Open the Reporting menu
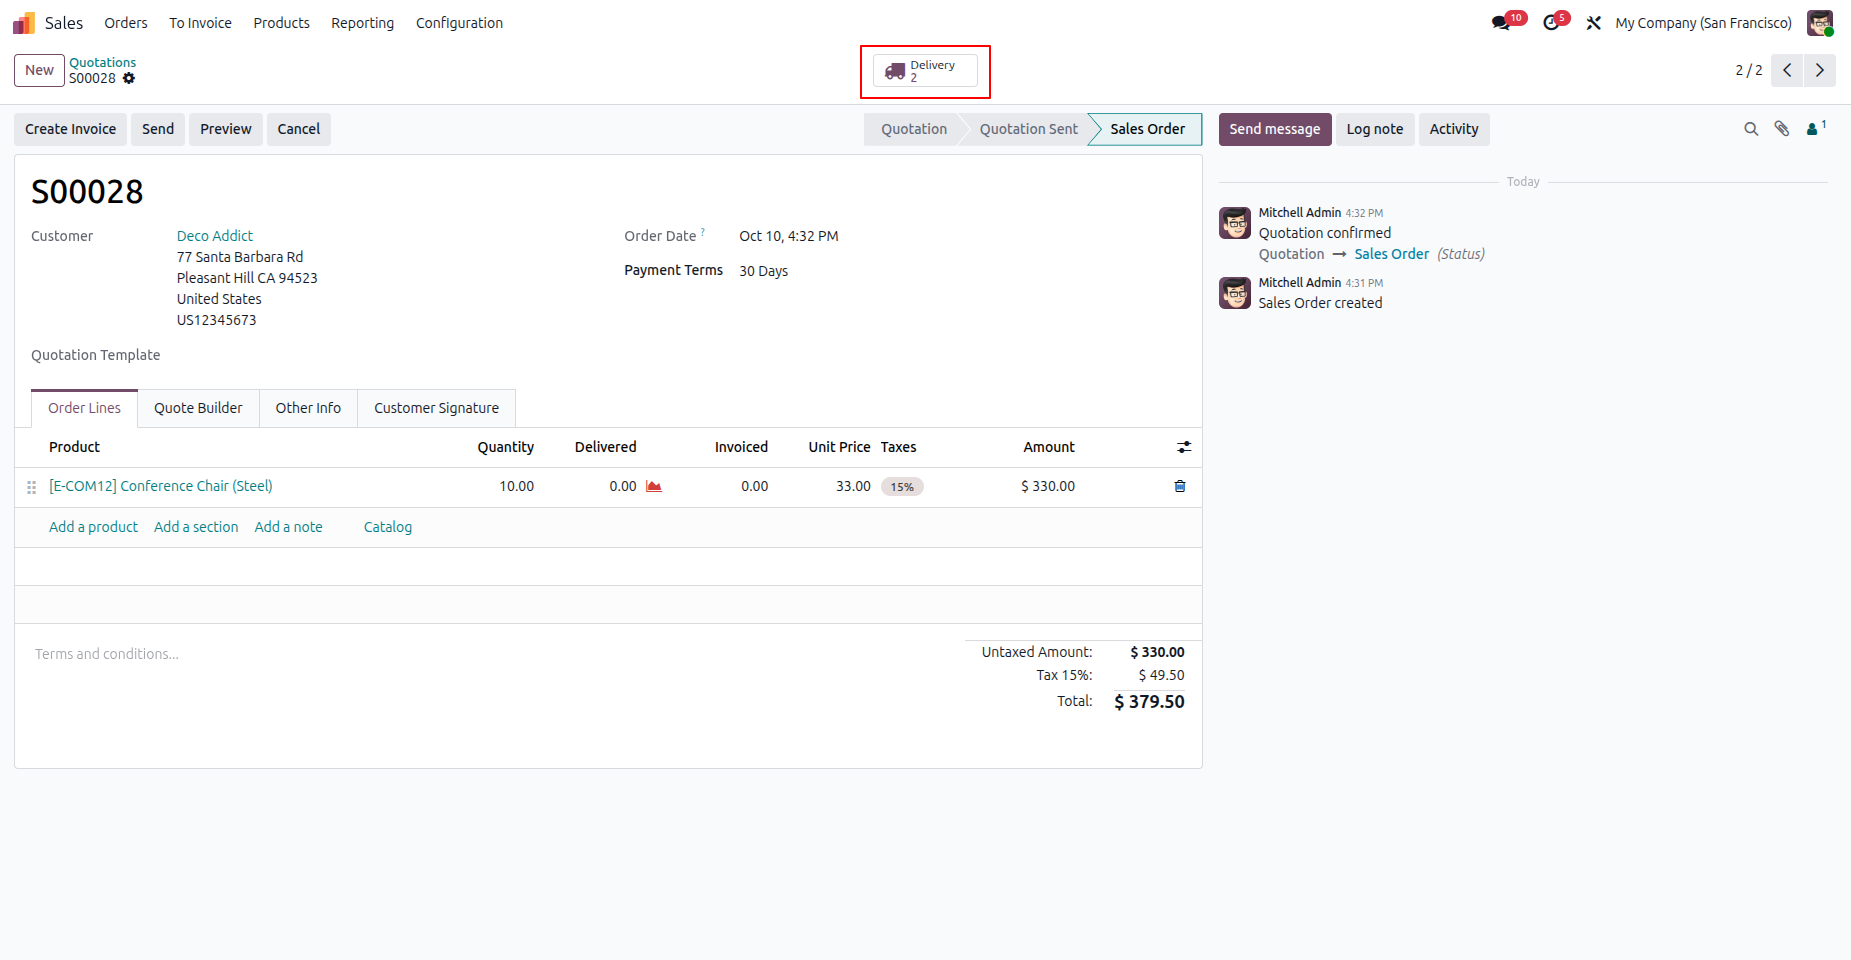The height and width of the screenshot is (960, 1851). [x=363, y=23]
